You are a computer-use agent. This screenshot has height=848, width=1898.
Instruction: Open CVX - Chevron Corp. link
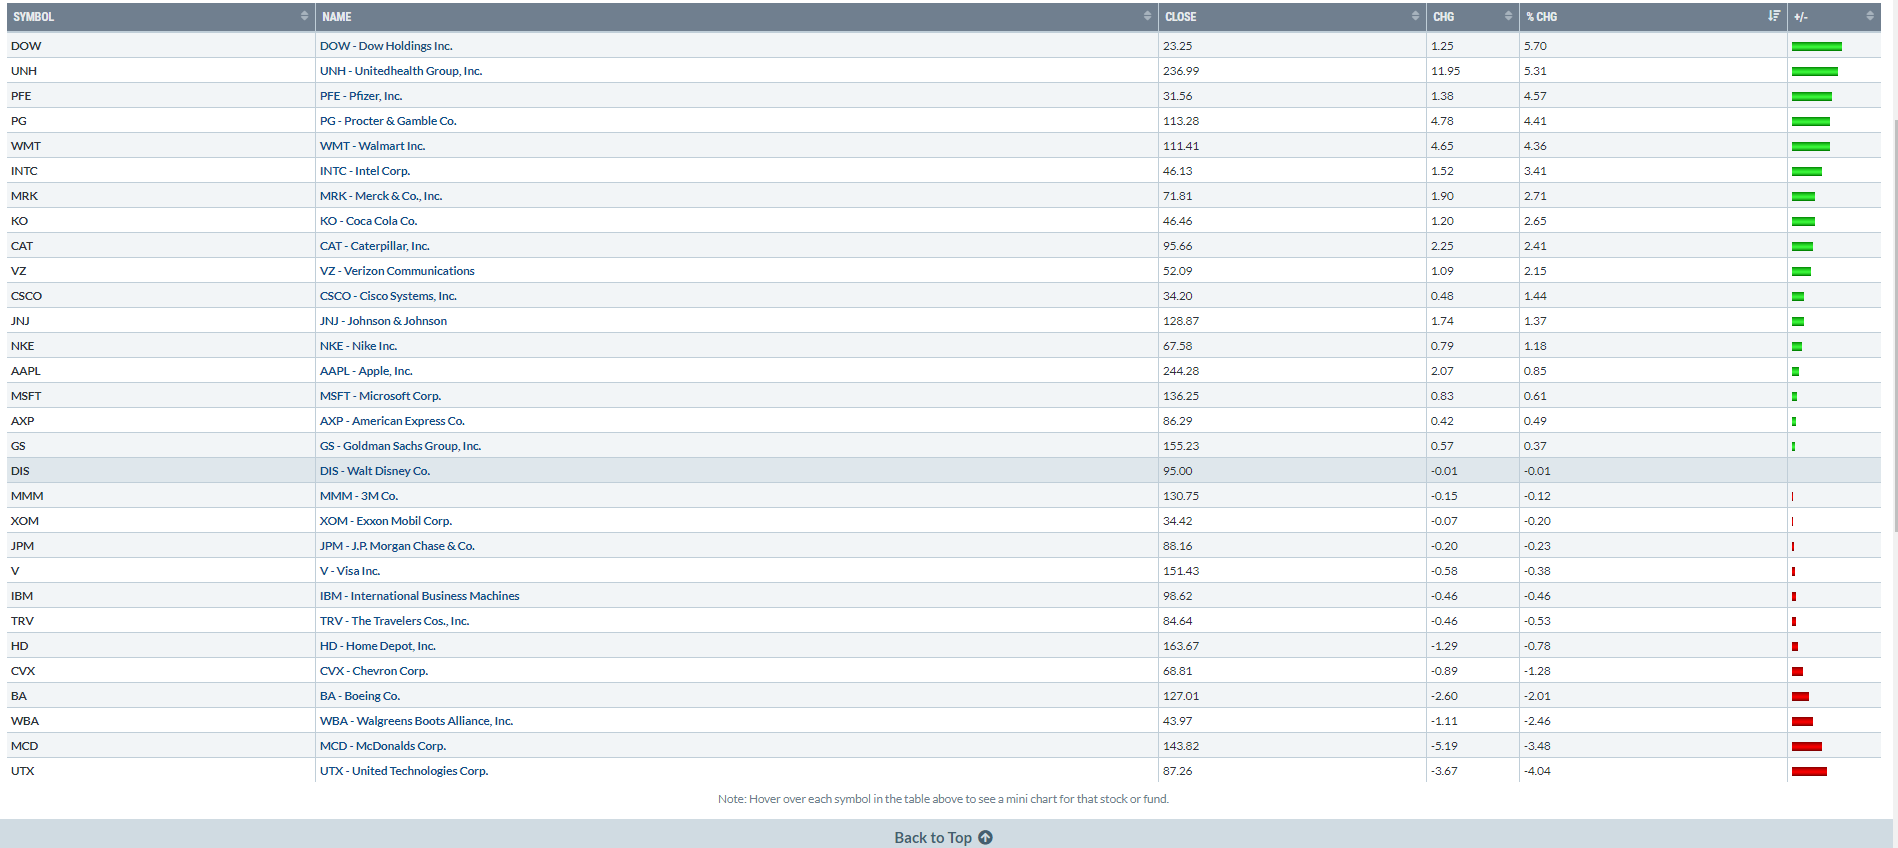pos(374,671)
